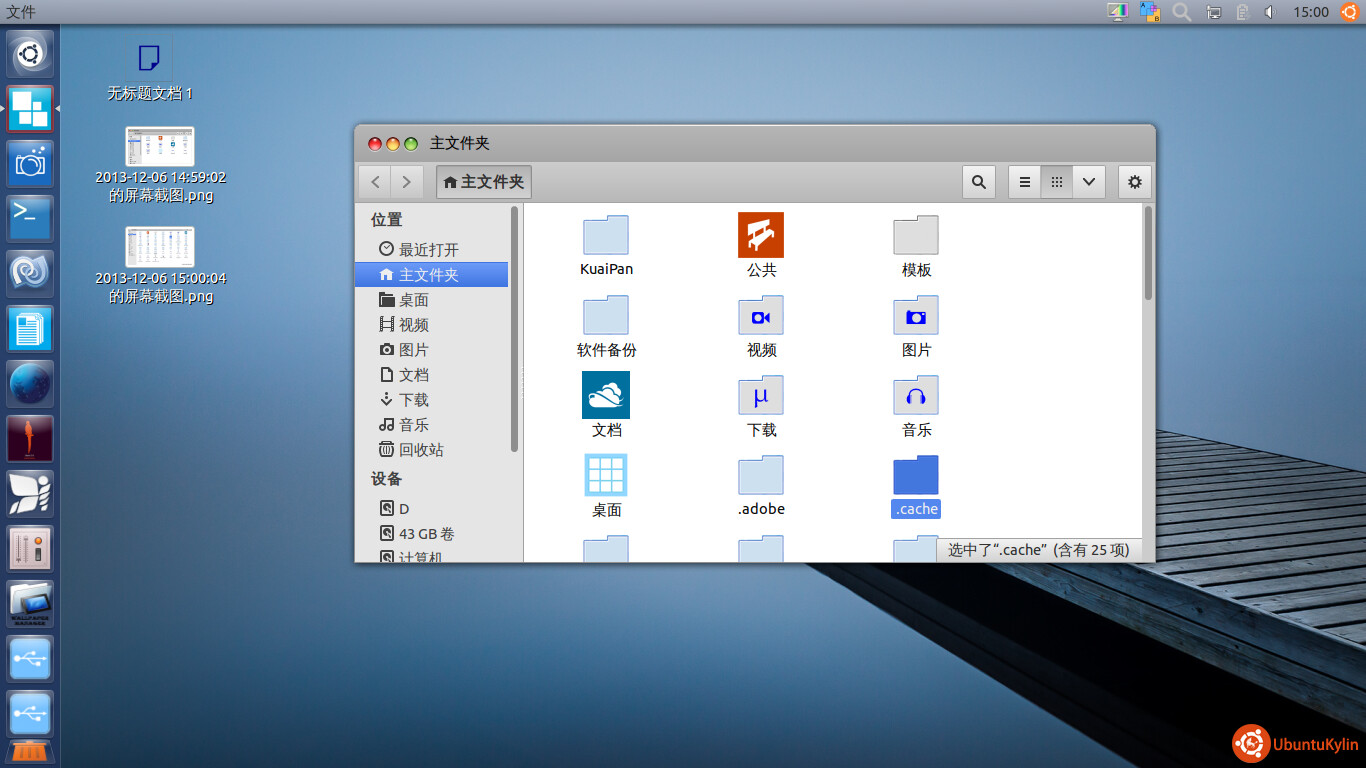Switch to icon grid view
Viewport: 1366px width, 768px height.
tap(1056, 182)
